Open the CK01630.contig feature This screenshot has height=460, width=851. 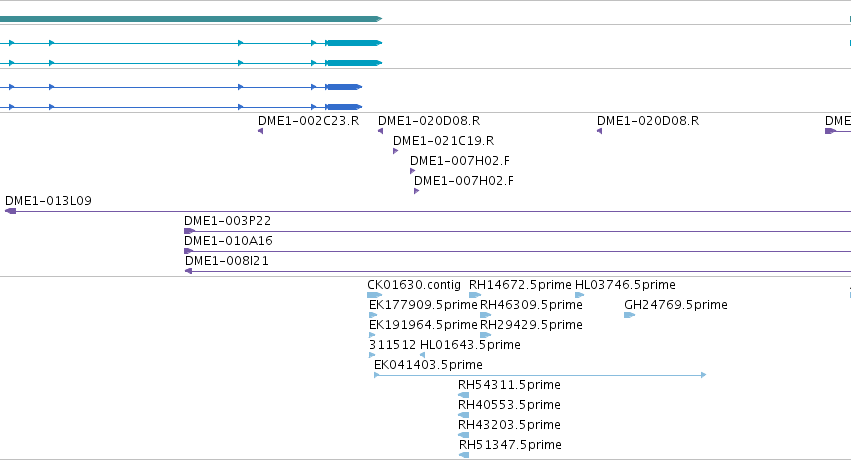click(414, 285)
